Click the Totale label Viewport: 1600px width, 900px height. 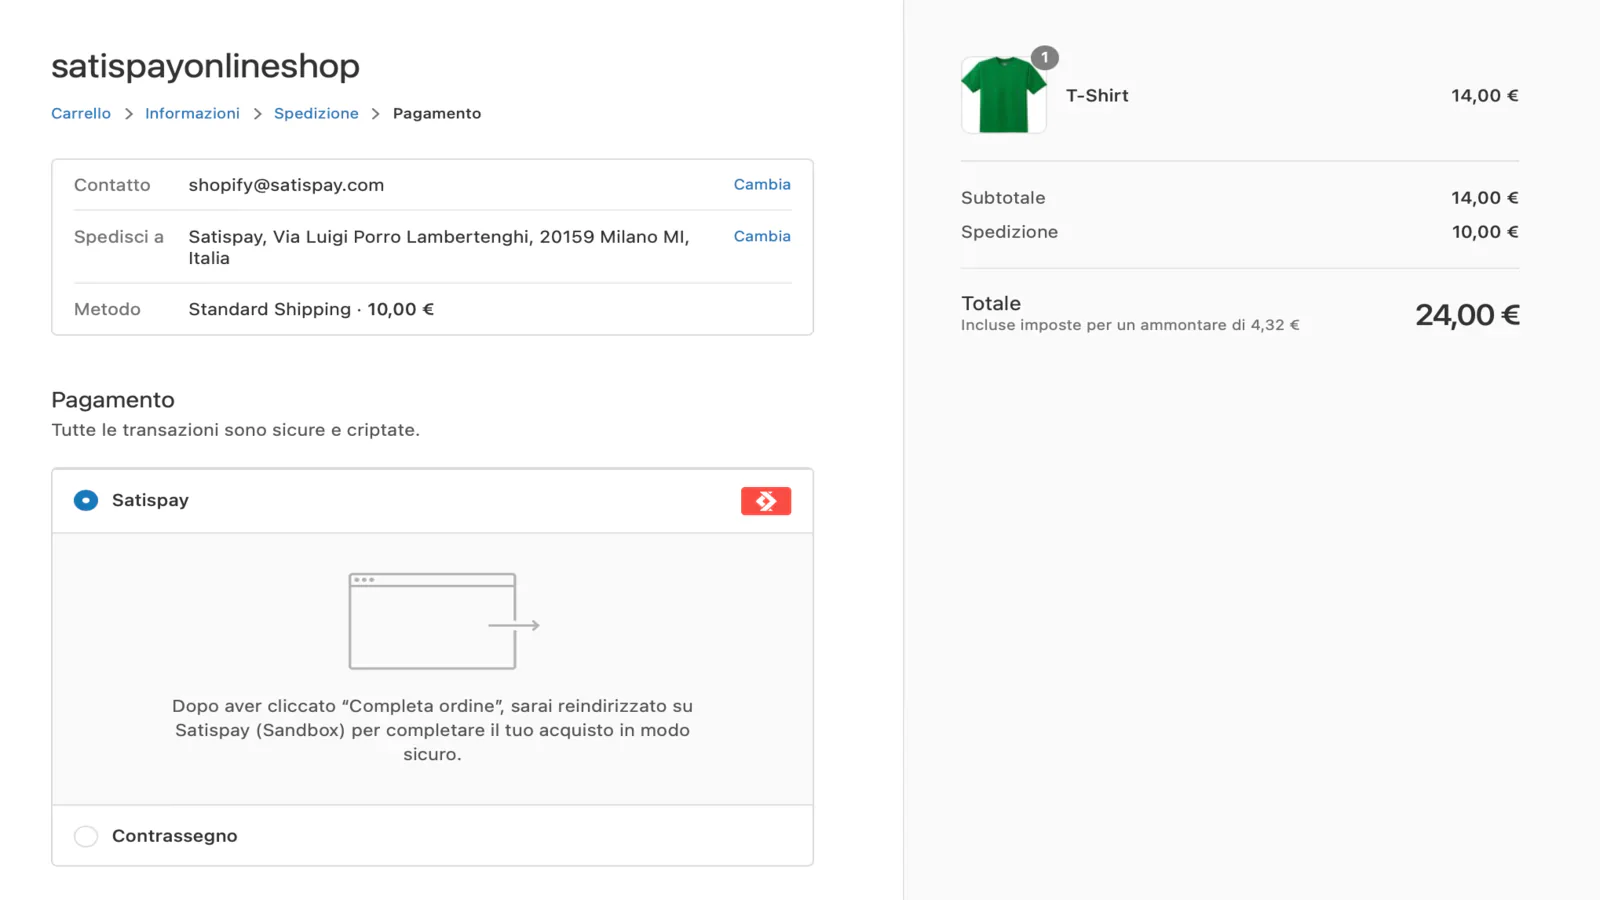[991, 303]
